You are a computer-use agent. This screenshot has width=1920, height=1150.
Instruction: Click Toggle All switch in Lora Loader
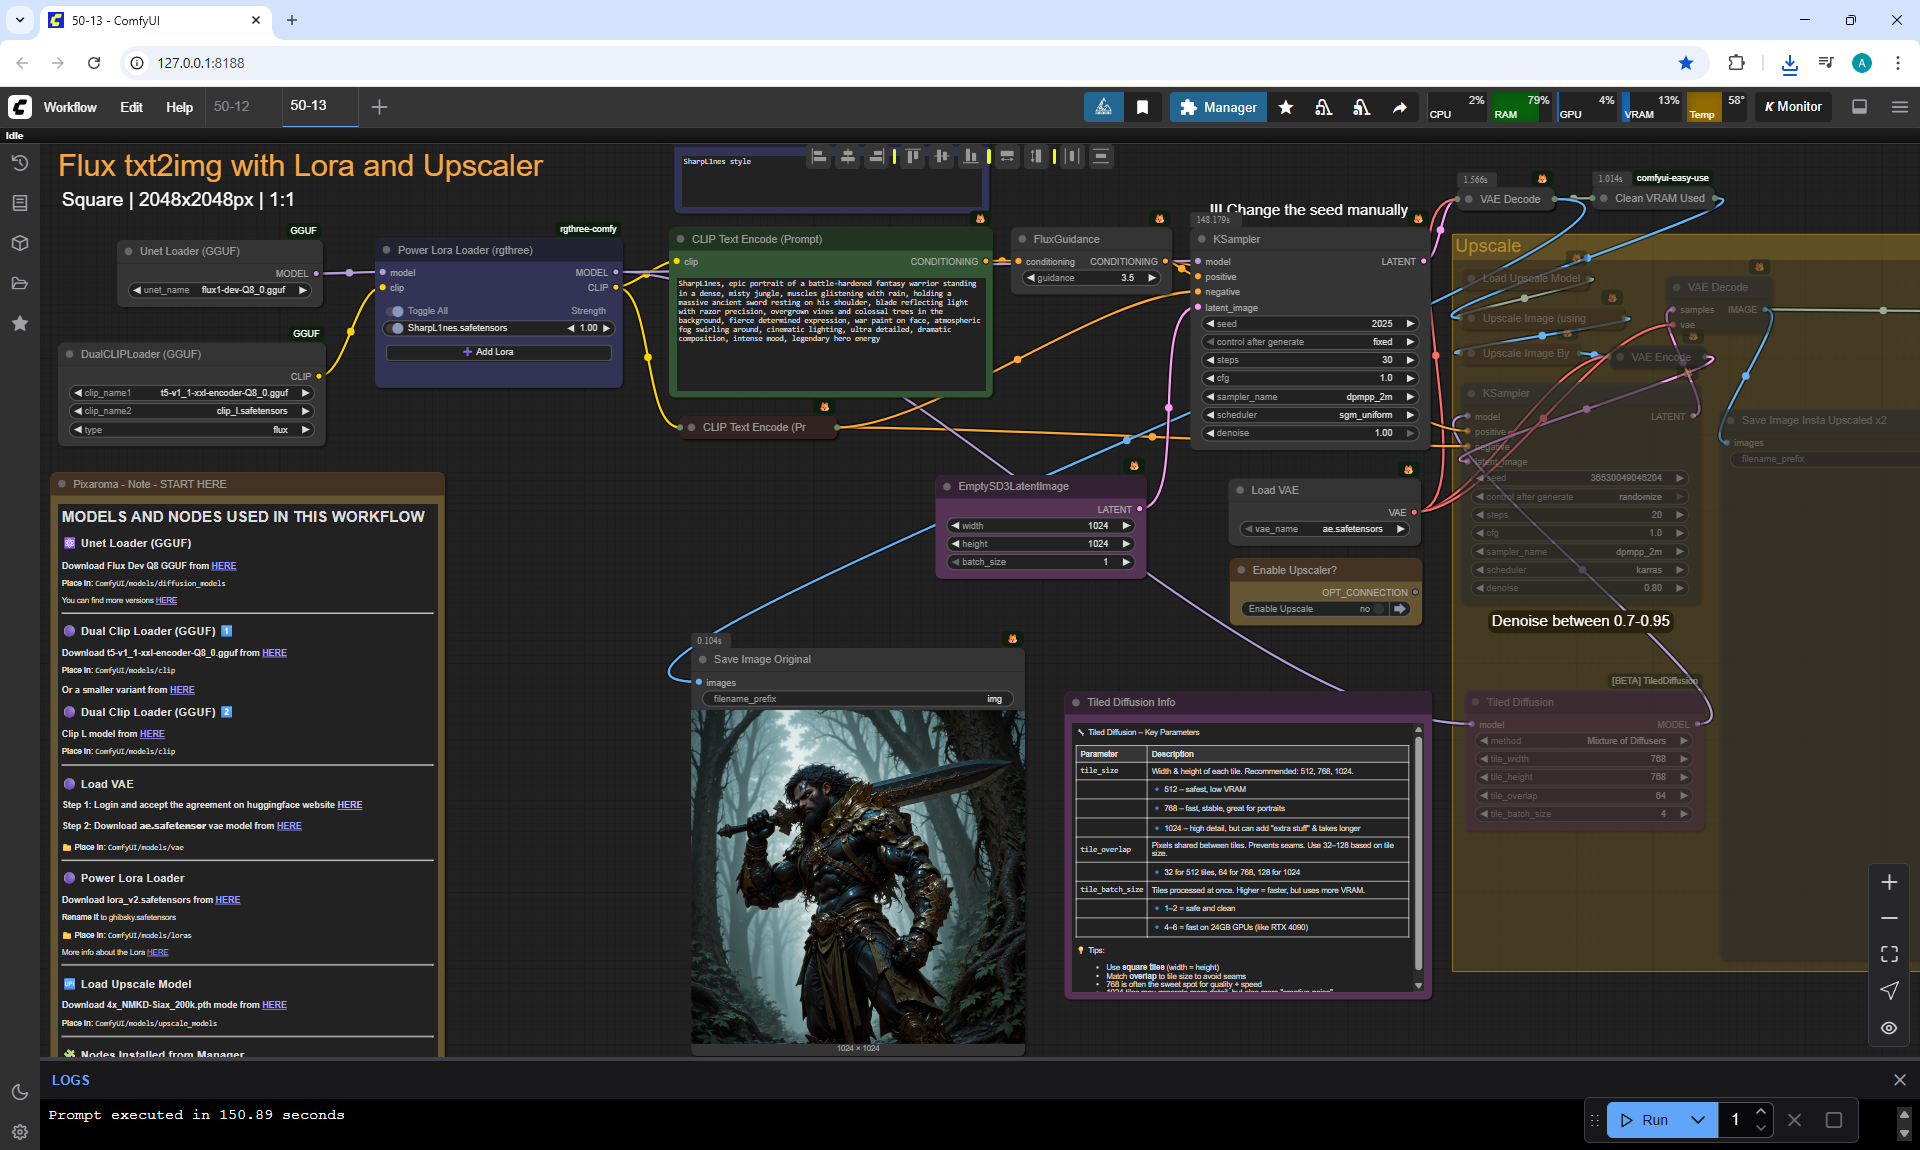pos(397,311)
